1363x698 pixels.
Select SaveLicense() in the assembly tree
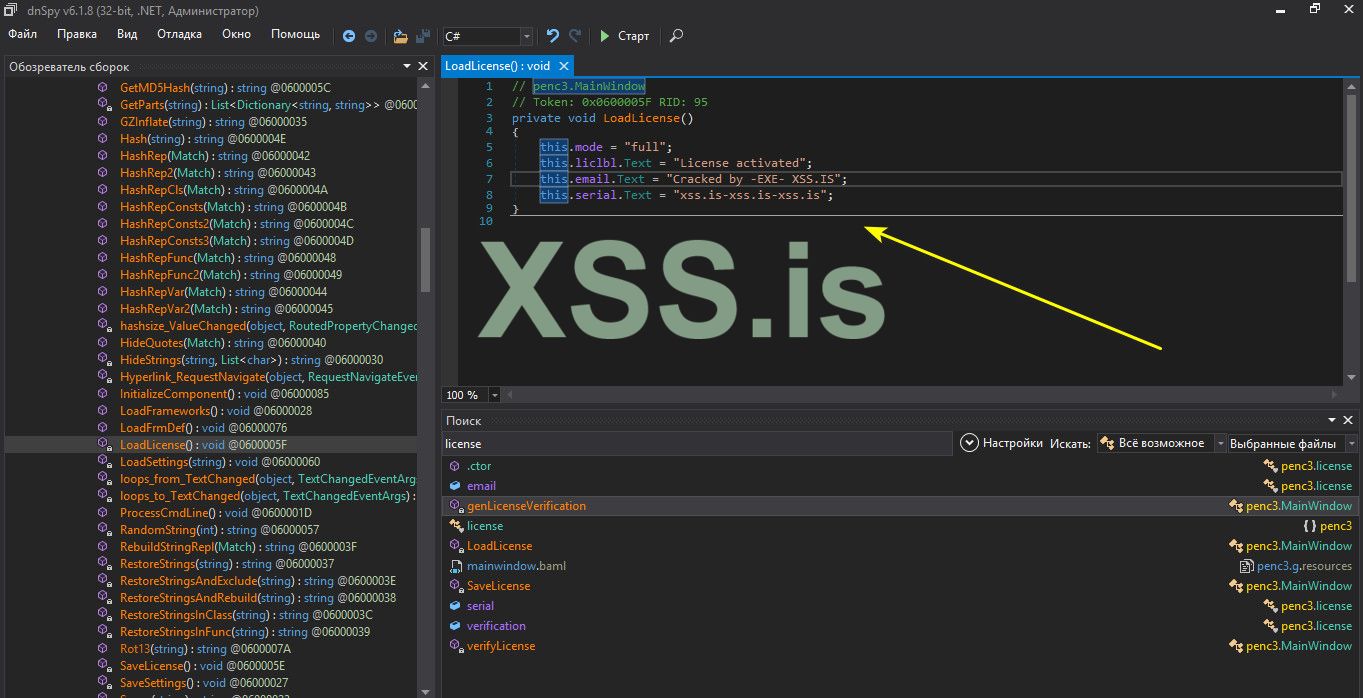click(x=152, y=666)
